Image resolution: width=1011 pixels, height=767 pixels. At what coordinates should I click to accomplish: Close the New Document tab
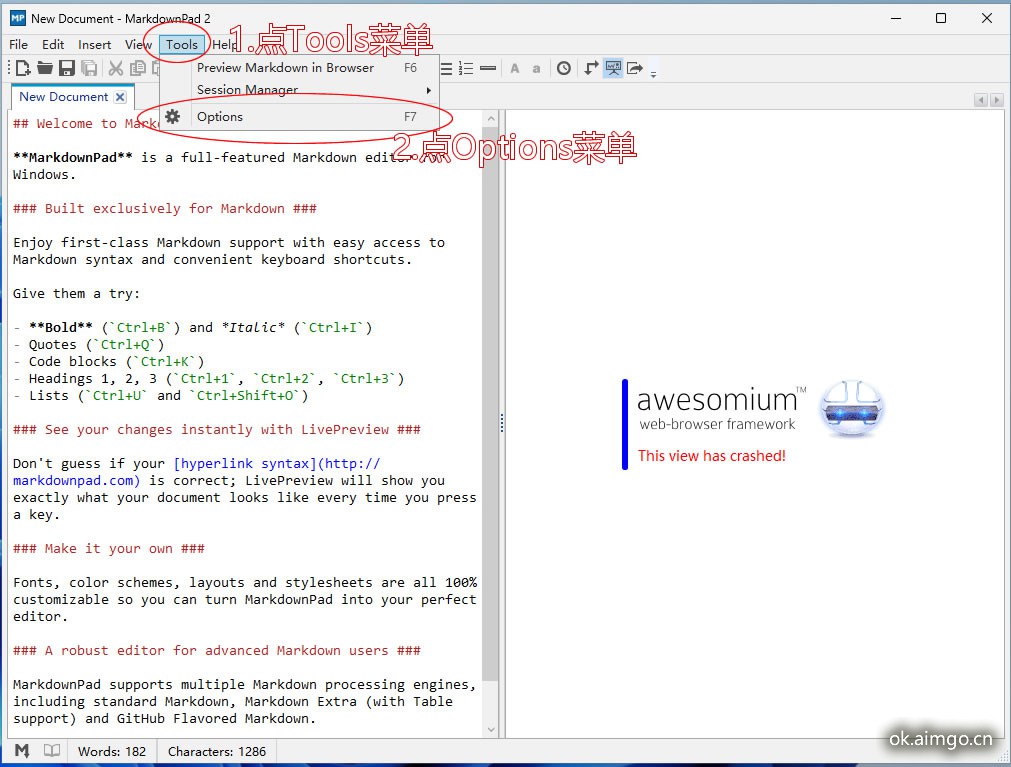coord(120,97)
